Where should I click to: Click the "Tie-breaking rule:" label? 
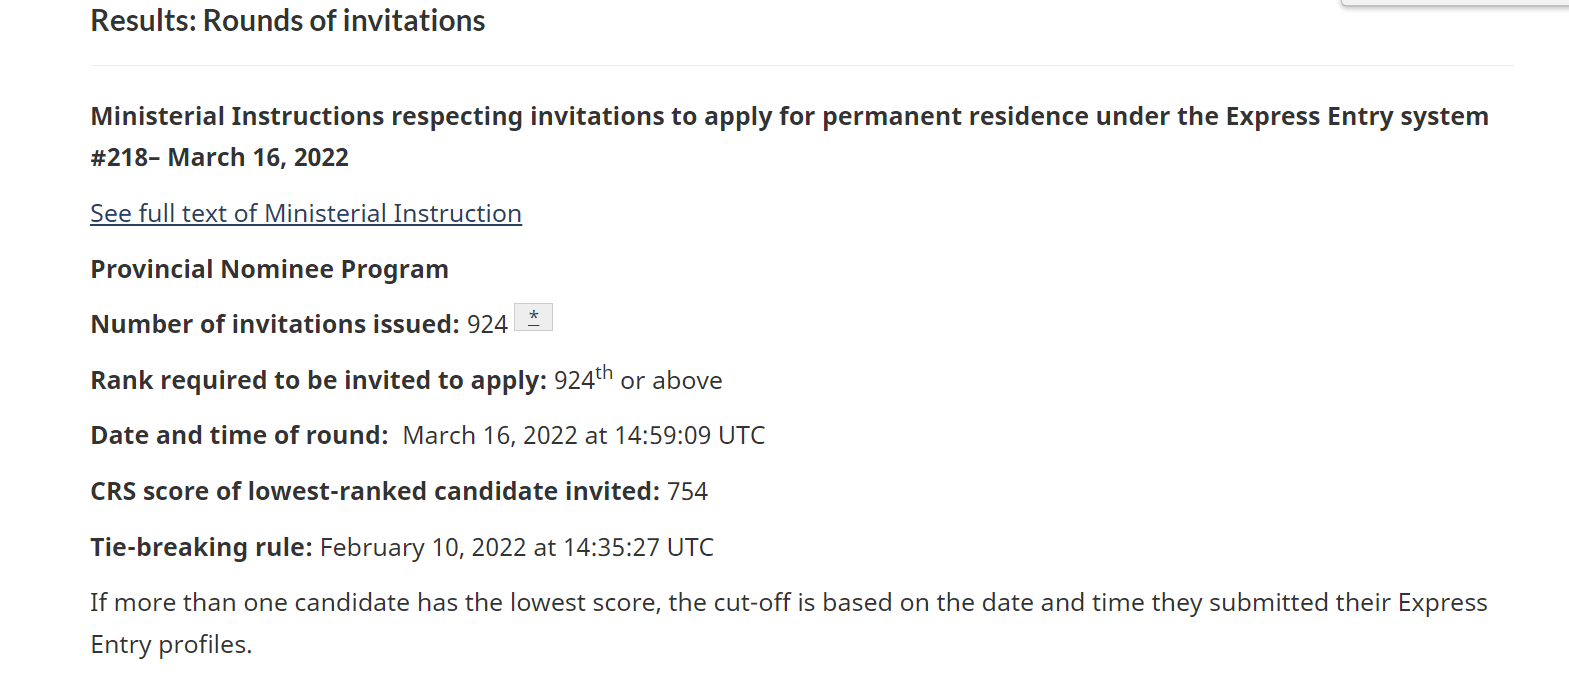[x=201, y=548]
